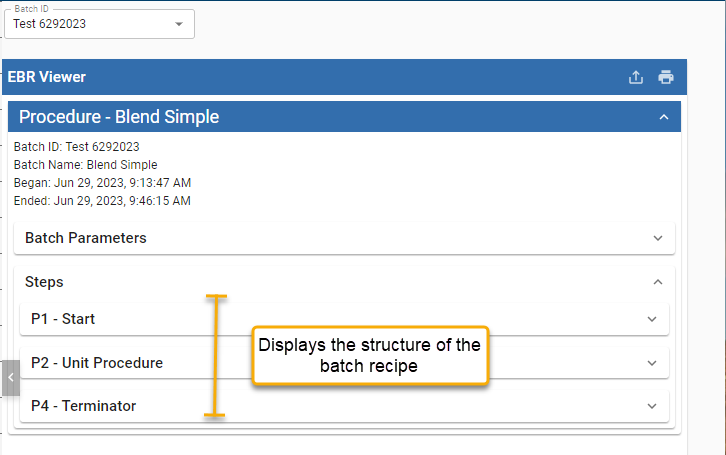This screenshot has width=726, height=455.
Task: Expand the P2 - Unit Procedure chevron
Action: pos(652,363)
